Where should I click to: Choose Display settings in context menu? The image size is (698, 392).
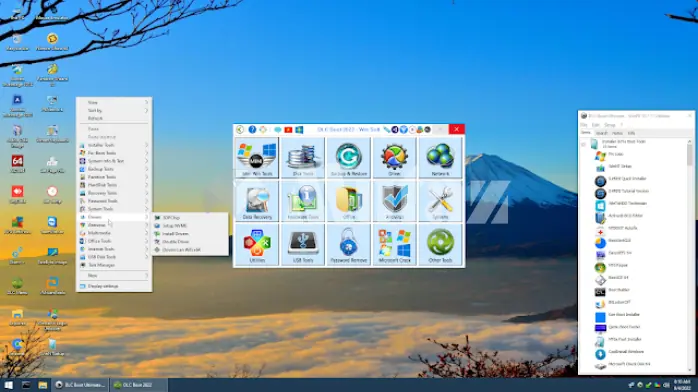click(x=114, y=287)
